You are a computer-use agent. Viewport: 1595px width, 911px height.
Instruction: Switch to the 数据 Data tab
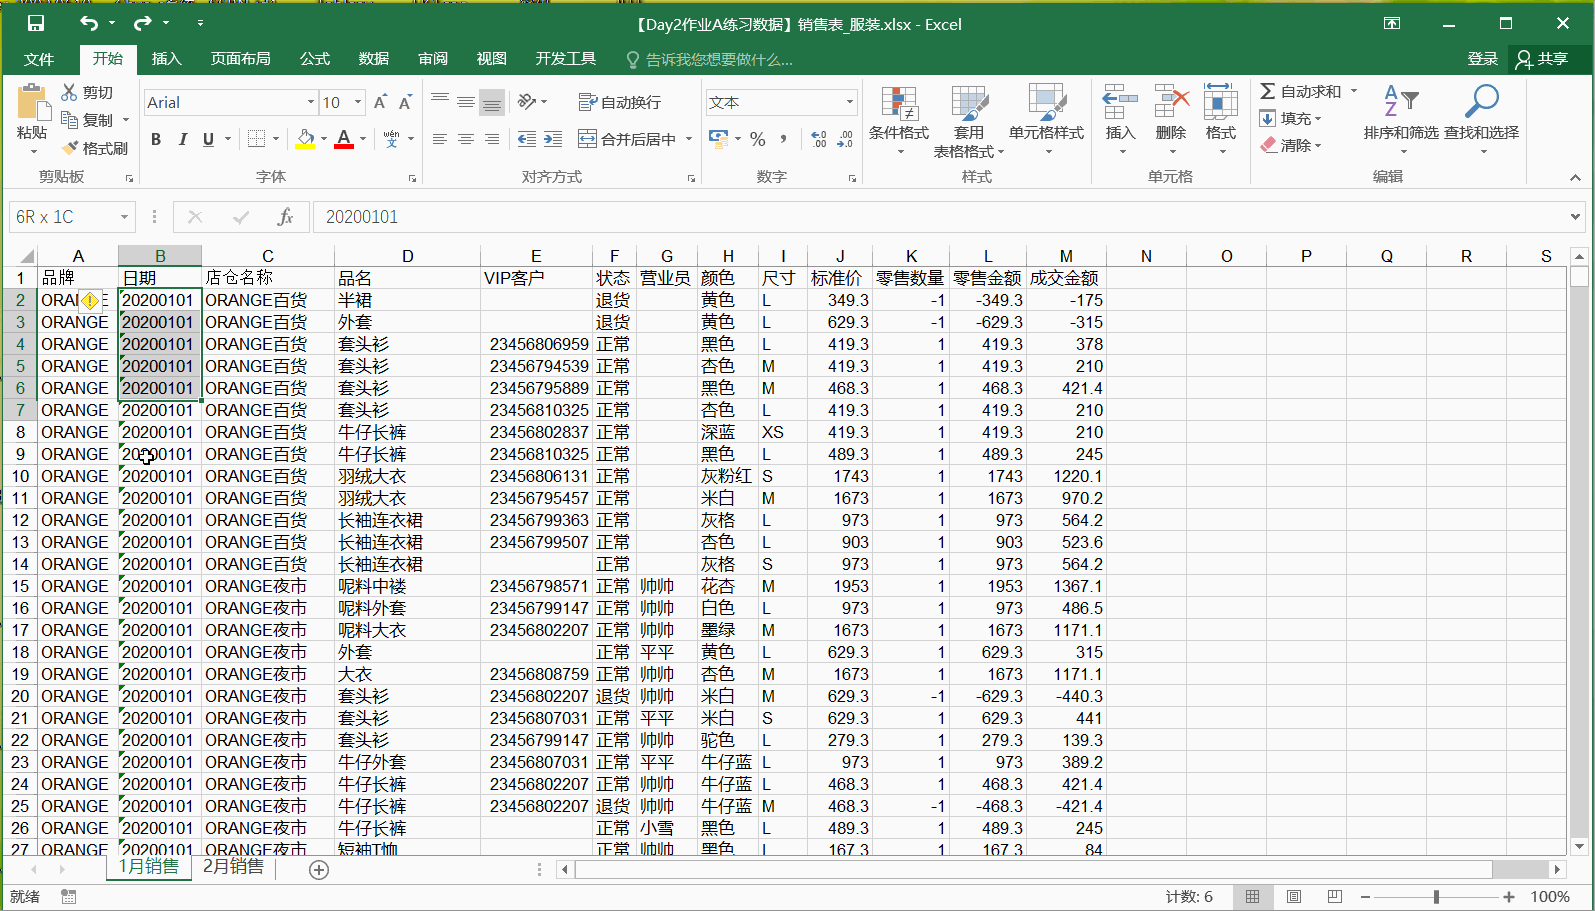click(374, 59)
